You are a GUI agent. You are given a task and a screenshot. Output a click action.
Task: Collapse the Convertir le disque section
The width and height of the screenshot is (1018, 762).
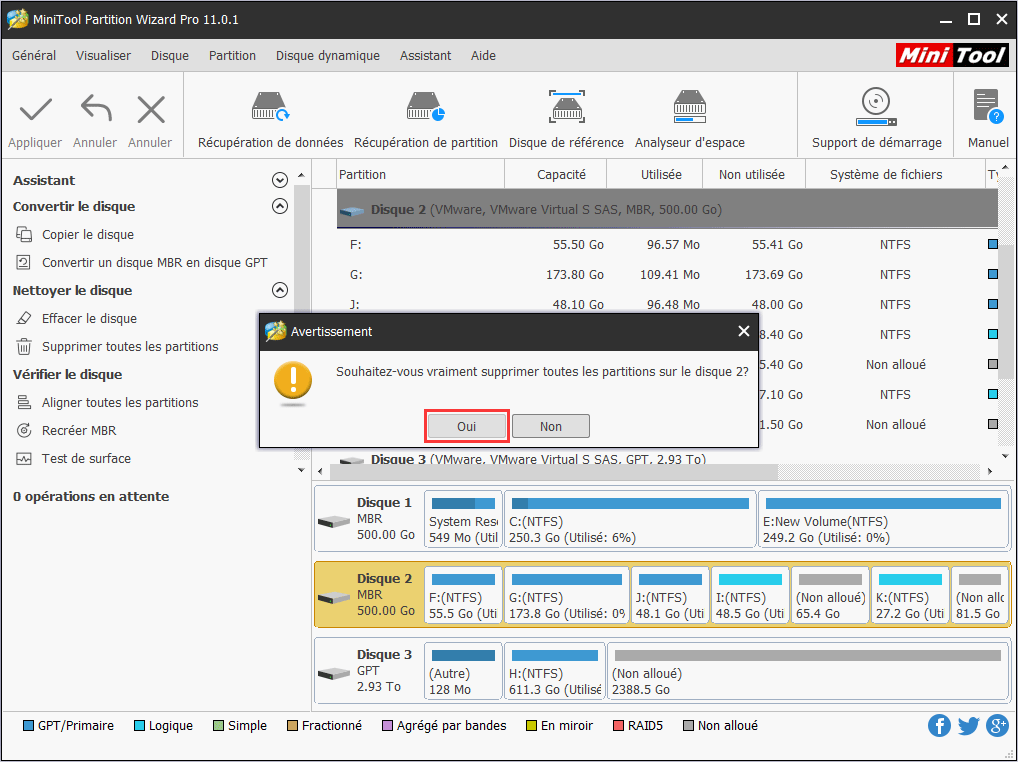tap(280, 206)
